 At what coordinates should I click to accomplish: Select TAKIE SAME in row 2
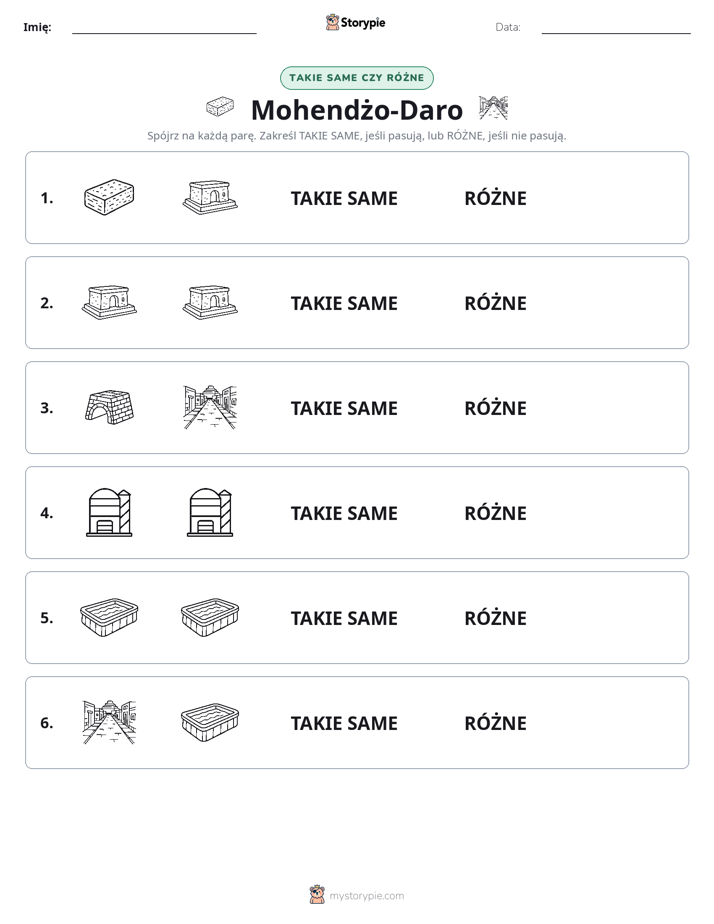tap(344, 303)
